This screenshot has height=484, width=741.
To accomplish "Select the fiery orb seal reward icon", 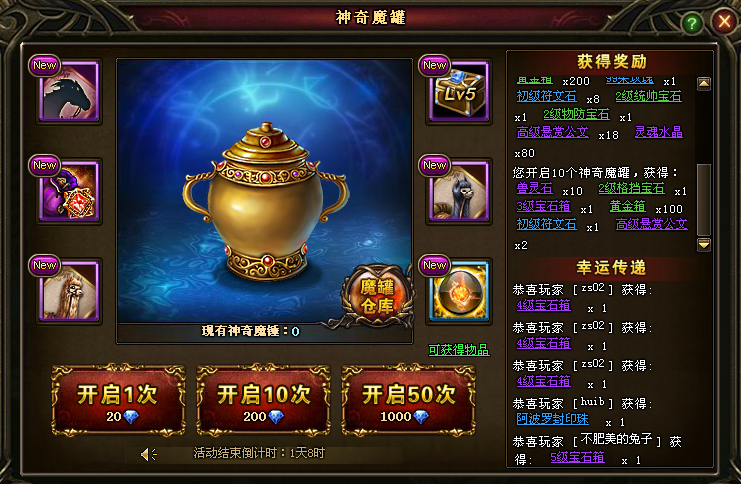I will tap(459, 291).
